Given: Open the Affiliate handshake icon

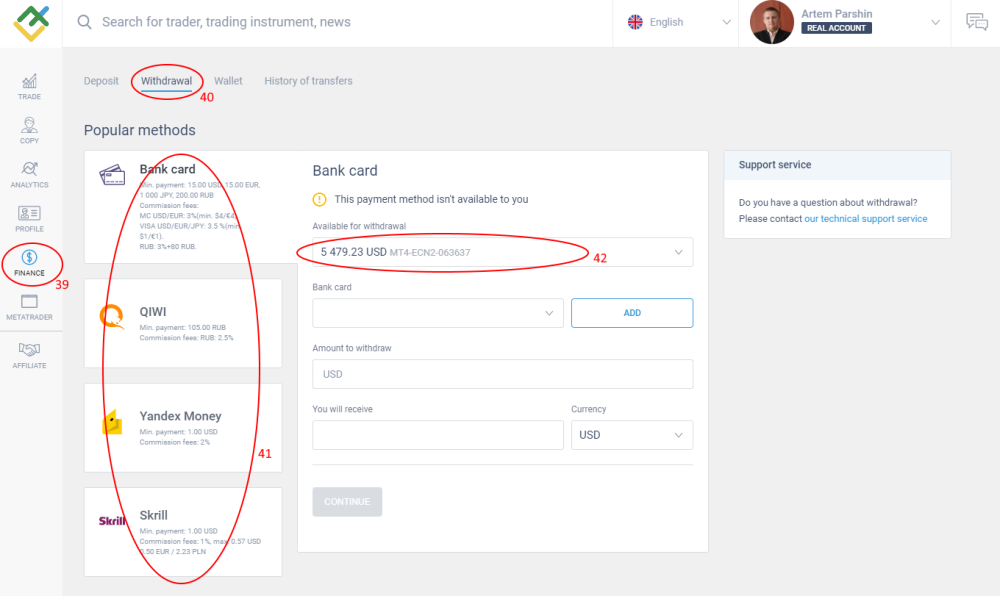Looking at the screenshot, I should 29,350.
